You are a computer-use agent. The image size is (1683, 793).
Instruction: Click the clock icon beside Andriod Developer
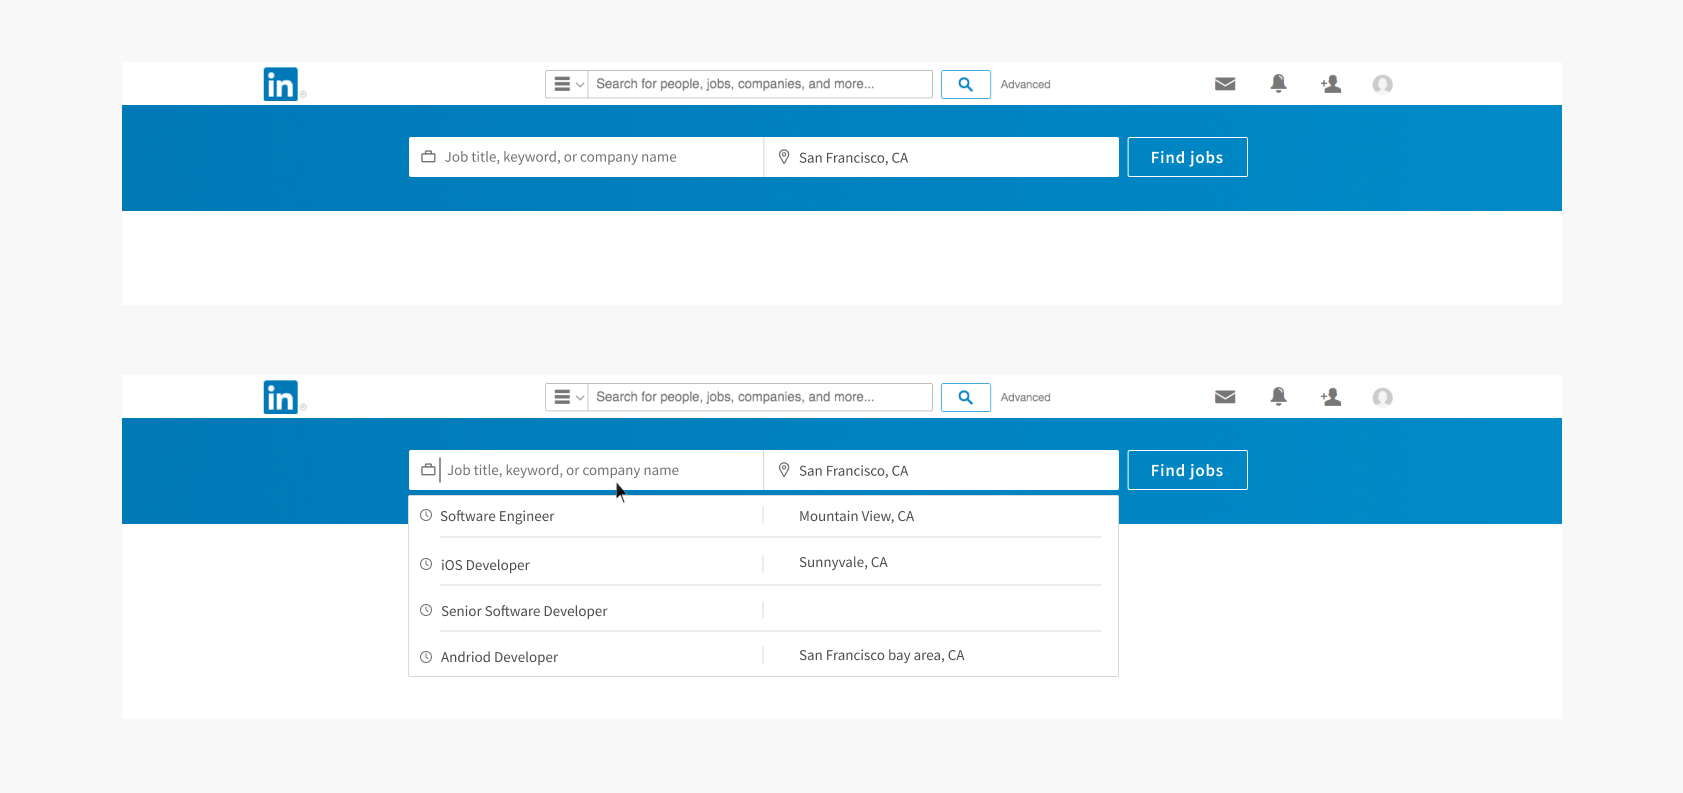[426, 657]
